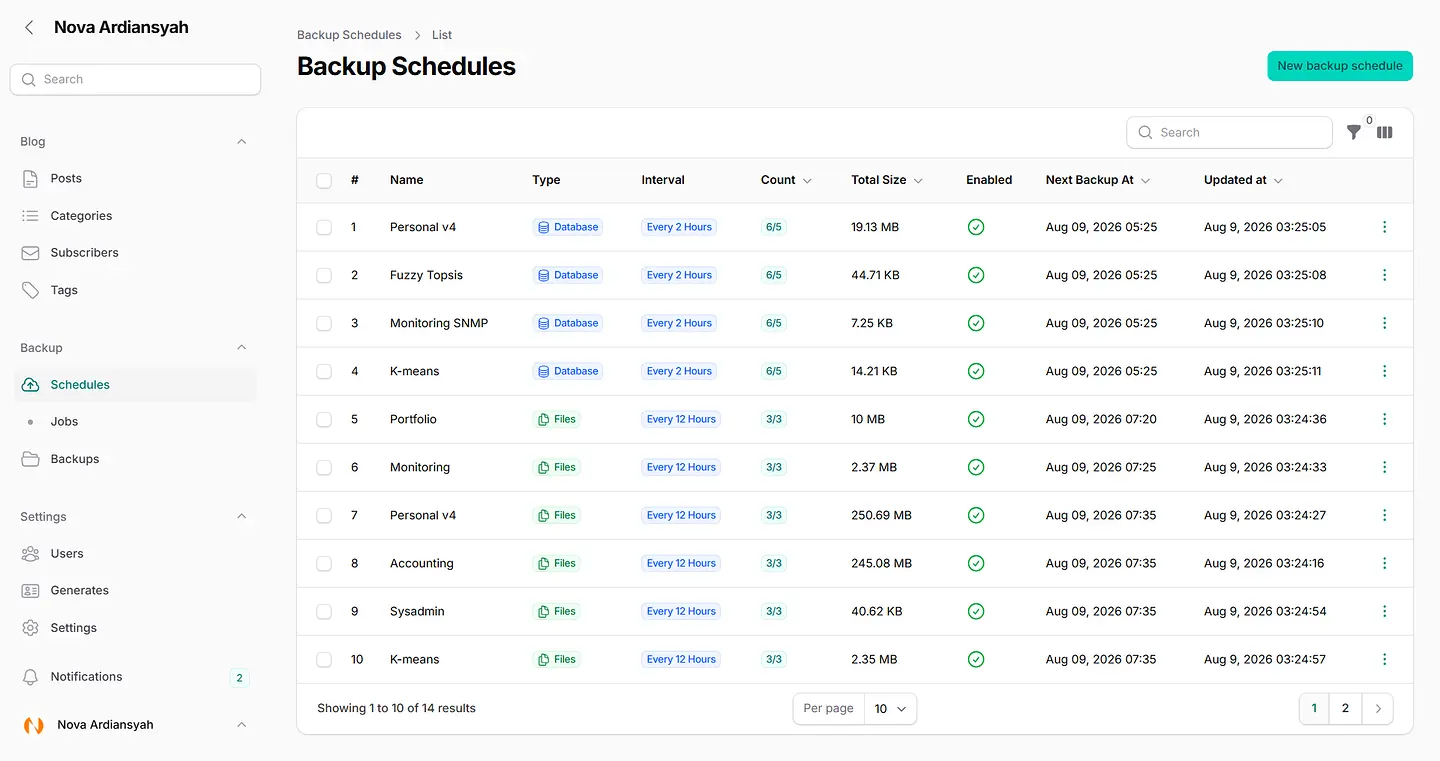The height and width of the screenshot is (761, 1440).
Task: Open Jobs under Backup
Action: (x=135, y=422)
